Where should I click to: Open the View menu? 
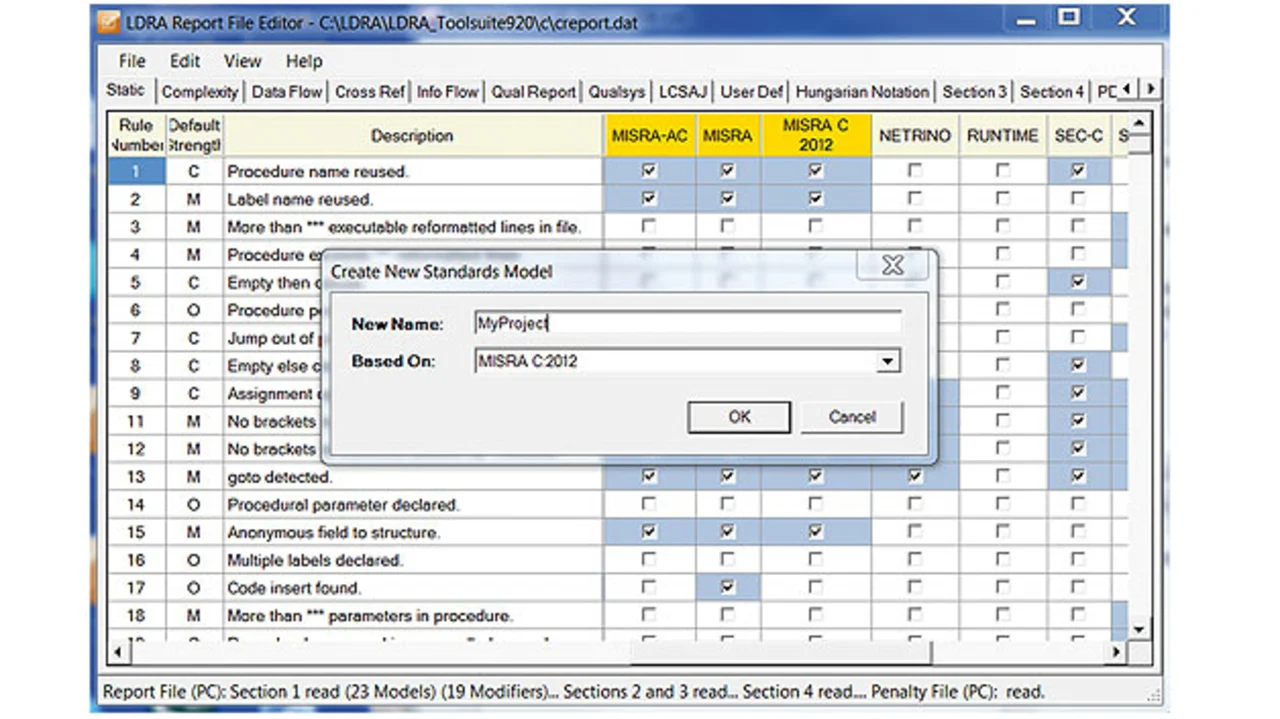click(242, 61)
